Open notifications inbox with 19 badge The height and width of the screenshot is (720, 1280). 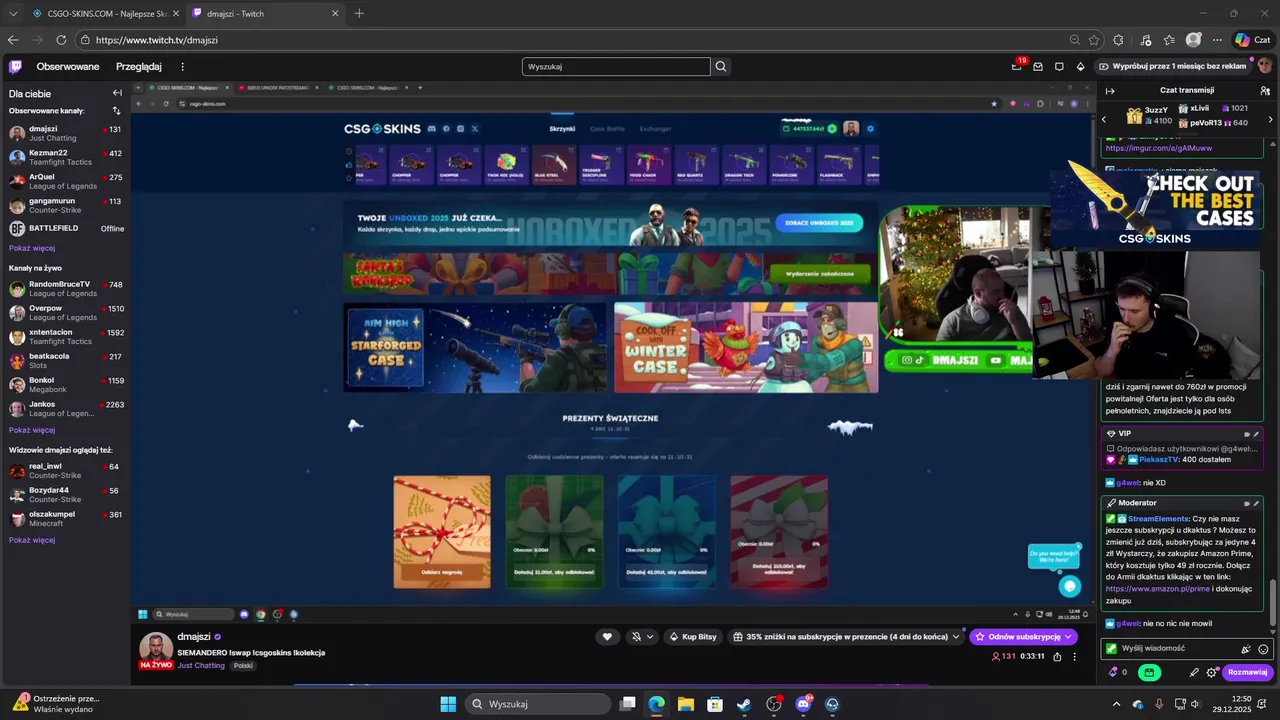coord(1017,67)
